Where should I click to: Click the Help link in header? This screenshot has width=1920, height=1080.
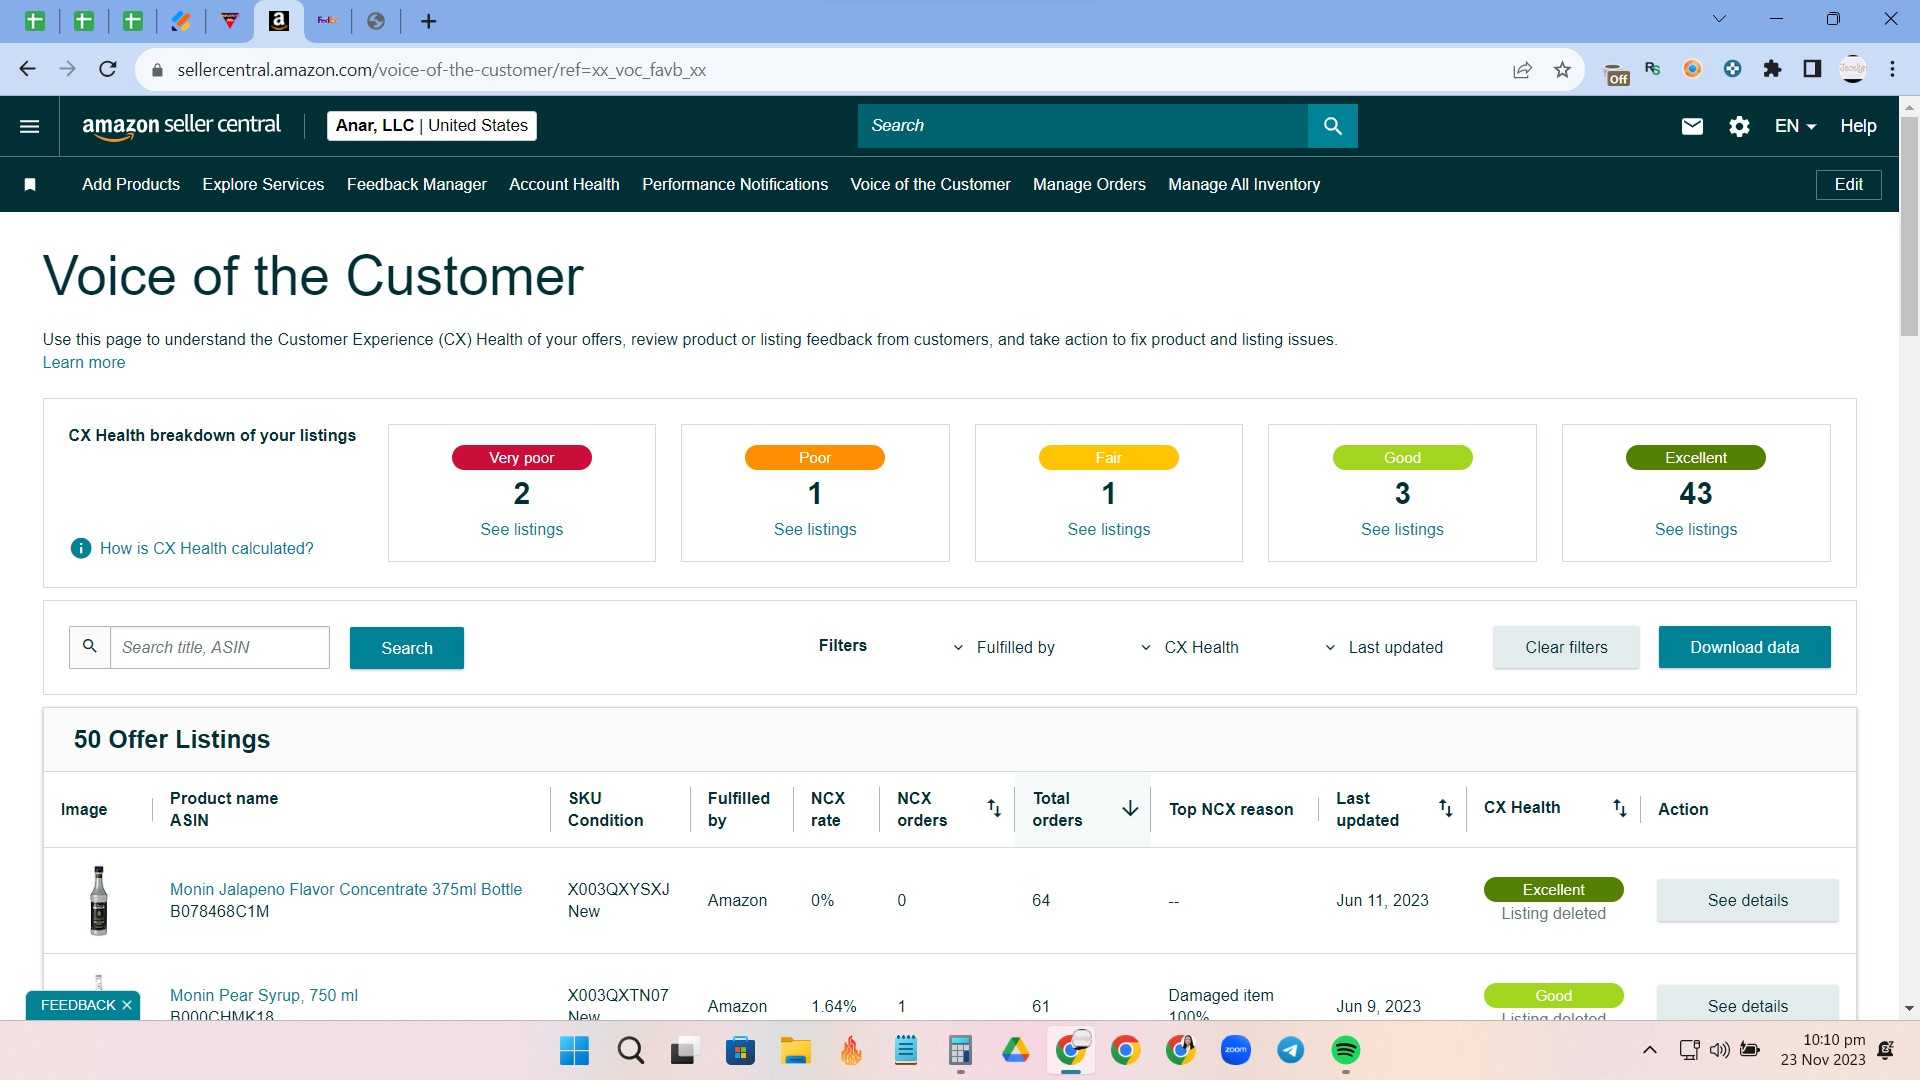[1858, 126]
